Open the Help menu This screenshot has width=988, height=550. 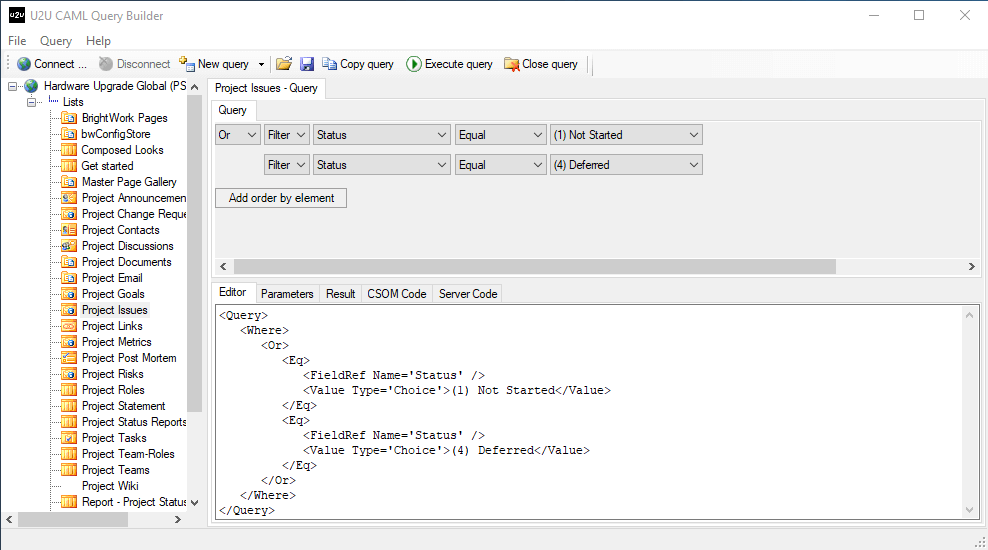click(x=98, y=41)
